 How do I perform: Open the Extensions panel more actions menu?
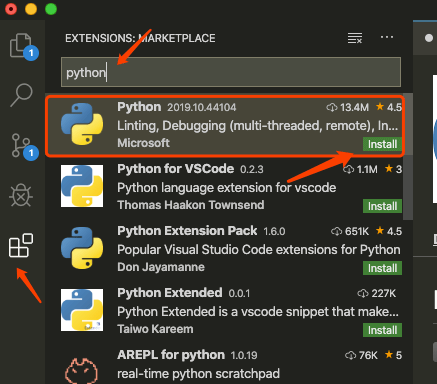[387, 37]
